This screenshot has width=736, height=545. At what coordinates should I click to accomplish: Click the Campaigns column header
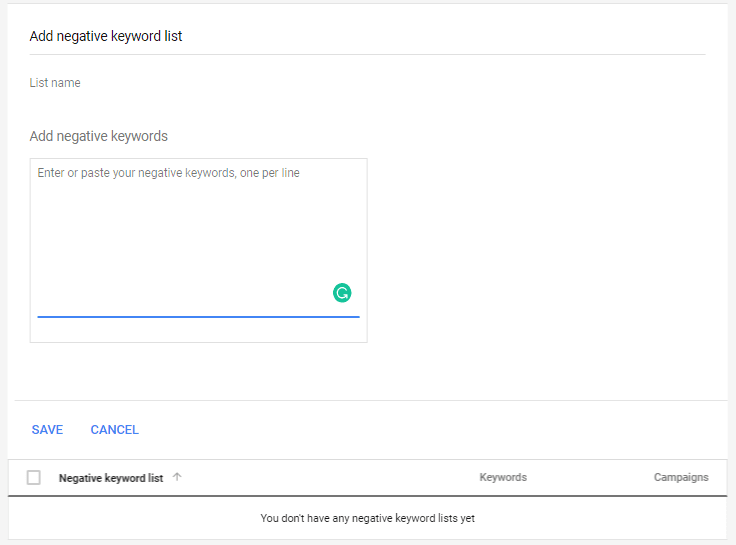pyautogui.click(x=681, y=477)
